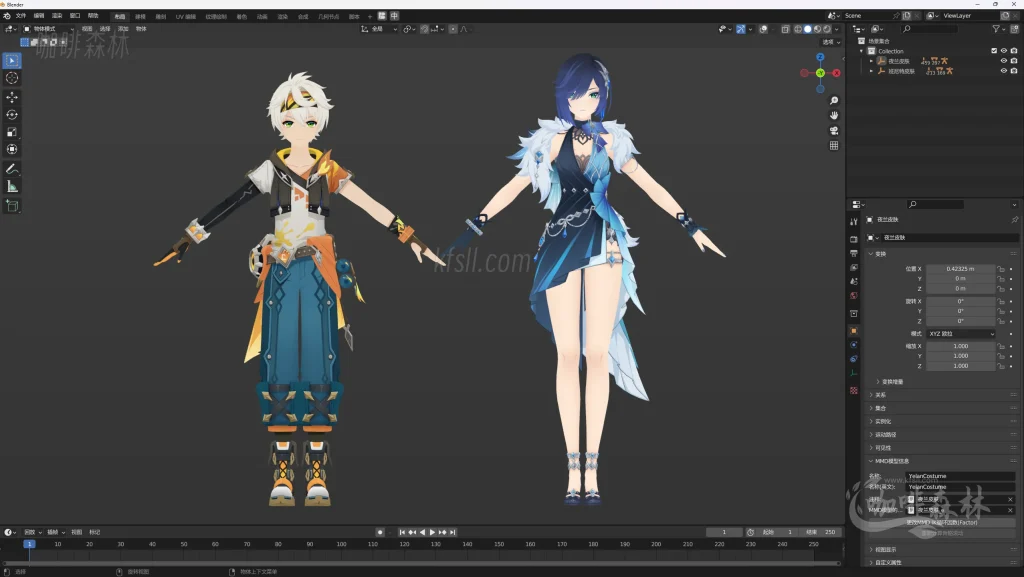
Task: Open the 编辑 Edit menu
Action: coord(39,16)
